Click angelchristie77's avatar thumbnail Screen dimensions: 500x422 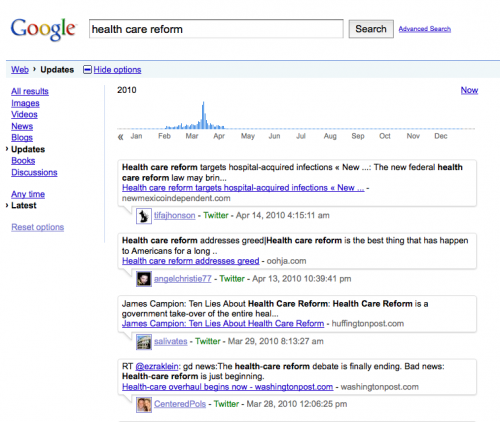pos(144,279)
